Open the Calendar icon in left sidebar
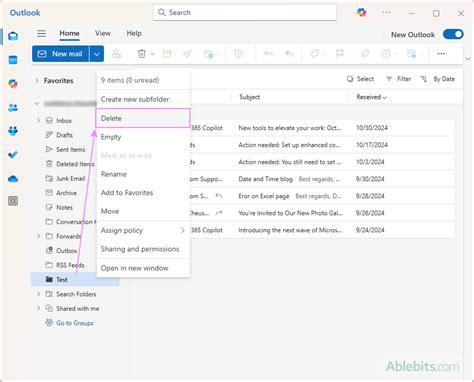This screenshot has height=382, width=474. pyautogui.click(x=13, y=60)
